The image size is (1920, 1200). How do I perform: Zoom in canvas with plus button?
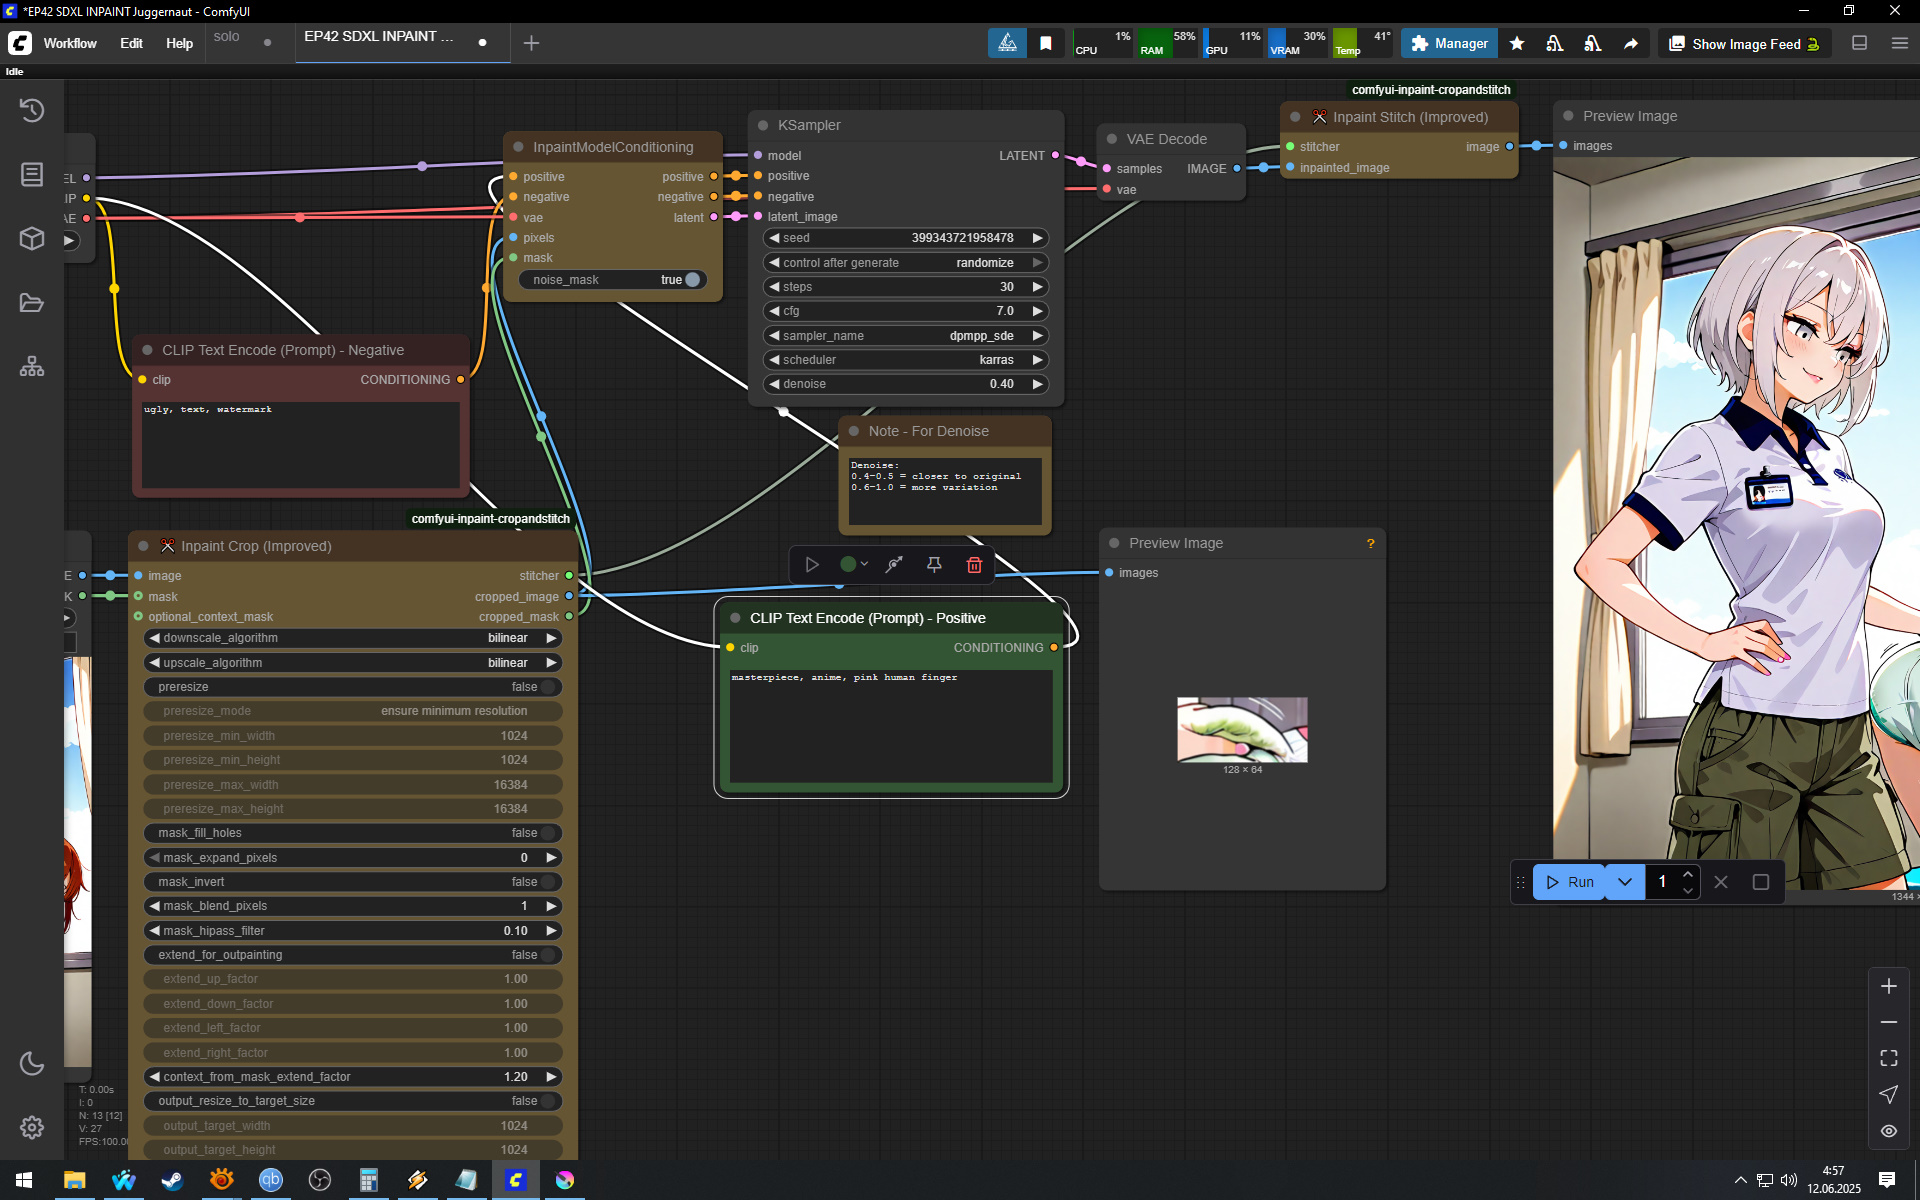click(1889, 986)
